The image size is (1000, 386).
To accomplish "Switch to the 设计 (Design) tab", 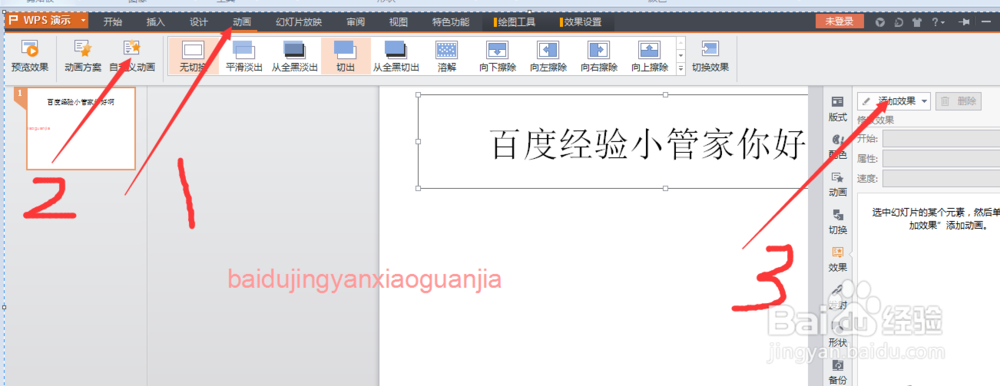I will click(x=199, y=22).
